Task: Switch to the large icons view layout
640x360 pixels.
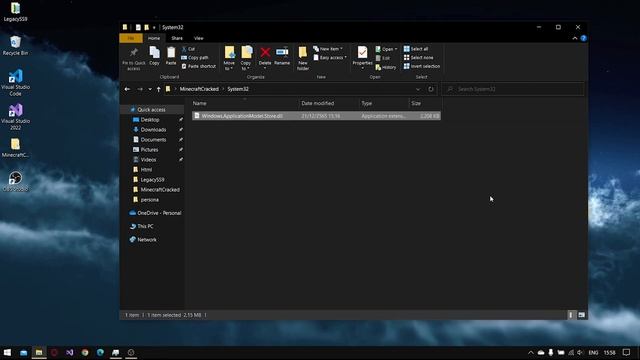Action: 582,315
